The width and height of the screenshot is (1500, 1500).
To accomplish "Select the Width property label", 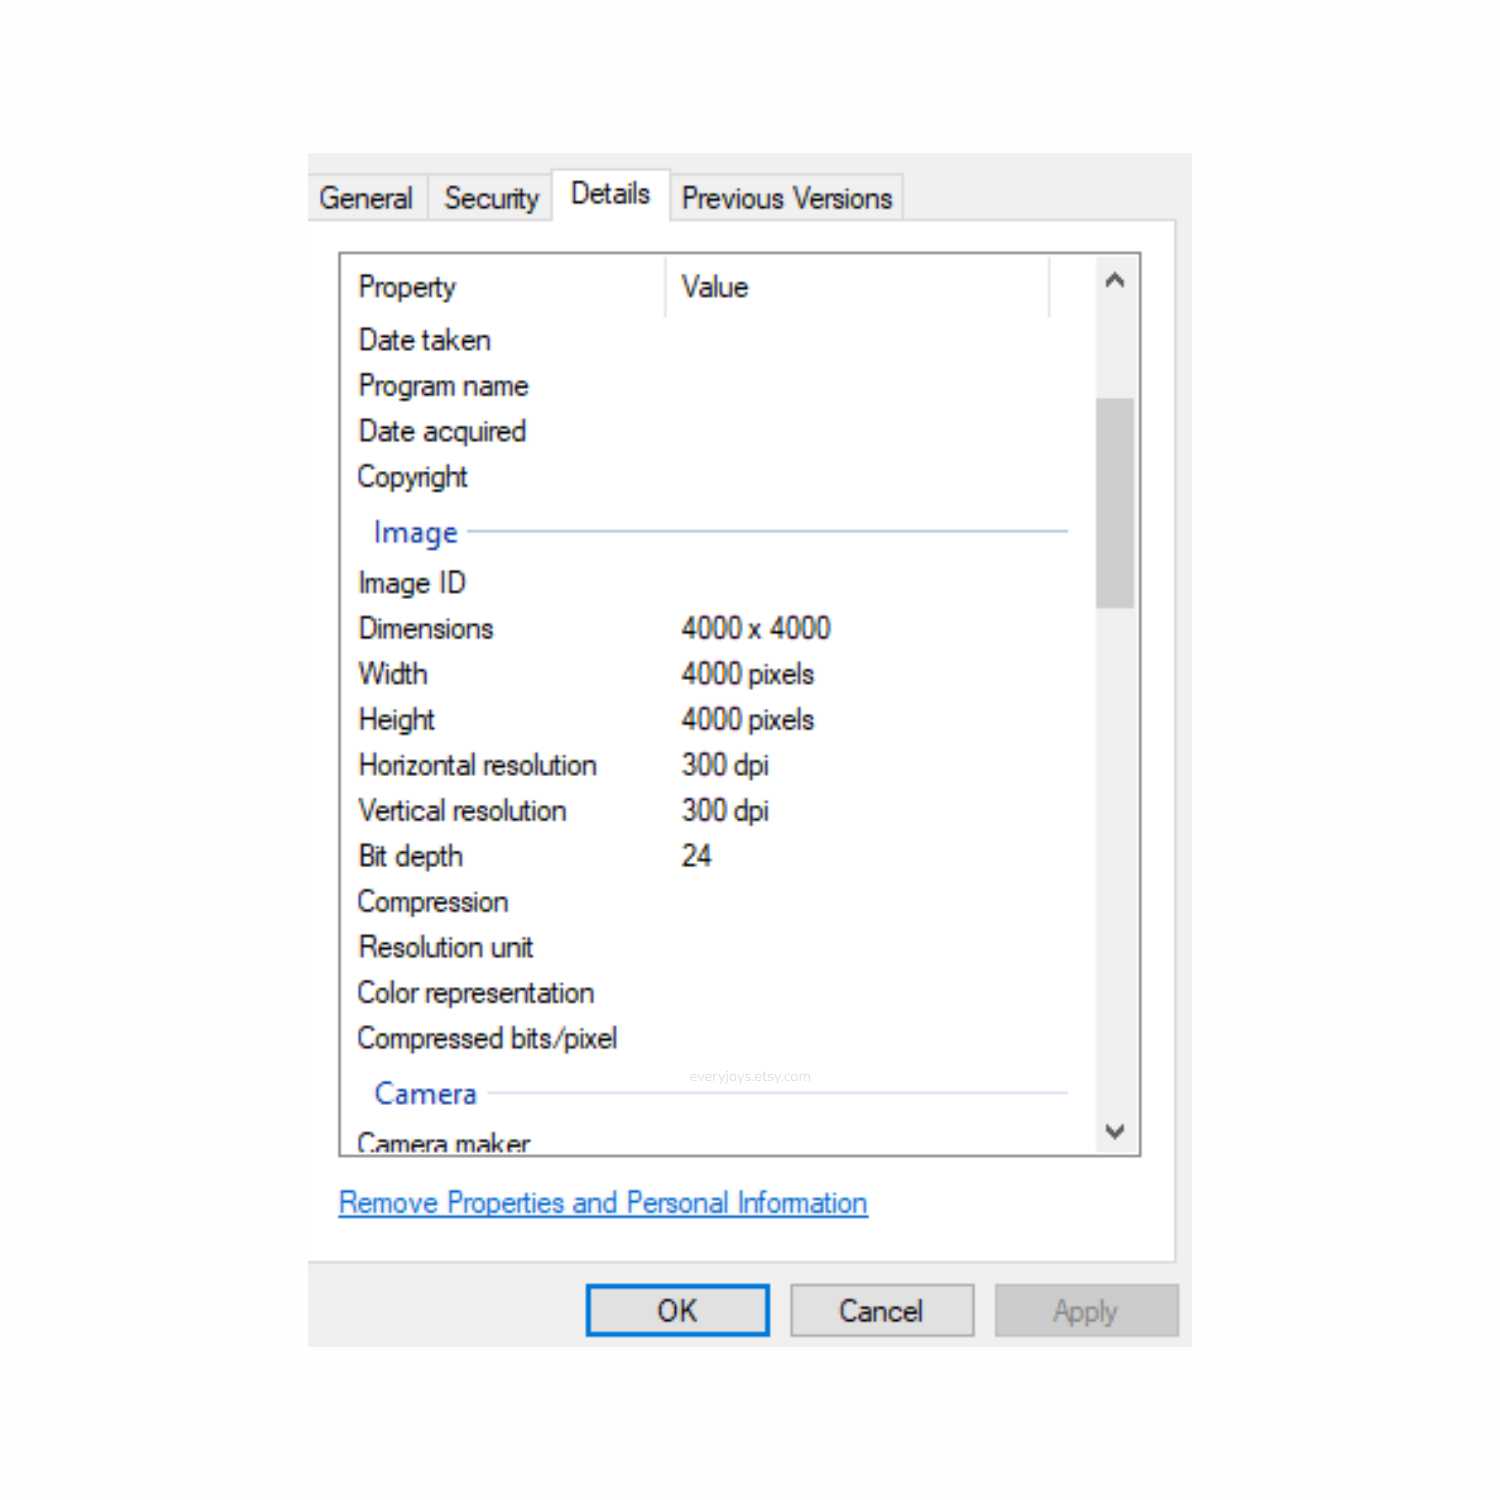I will click(393, 674).
